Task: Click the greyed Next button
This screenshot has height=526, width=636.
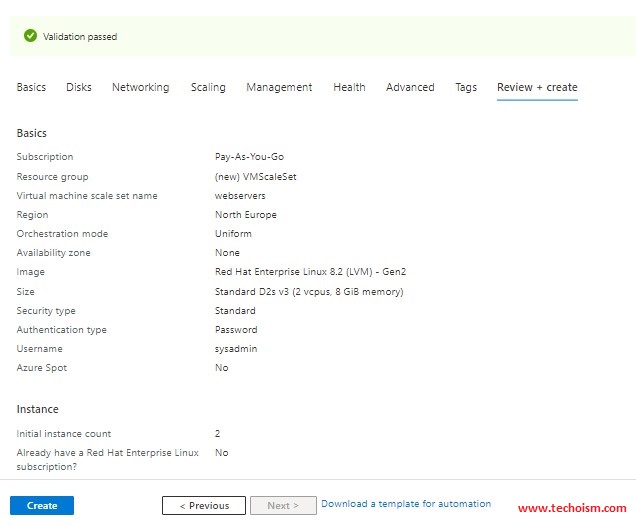Action: (x=283, y=505)
